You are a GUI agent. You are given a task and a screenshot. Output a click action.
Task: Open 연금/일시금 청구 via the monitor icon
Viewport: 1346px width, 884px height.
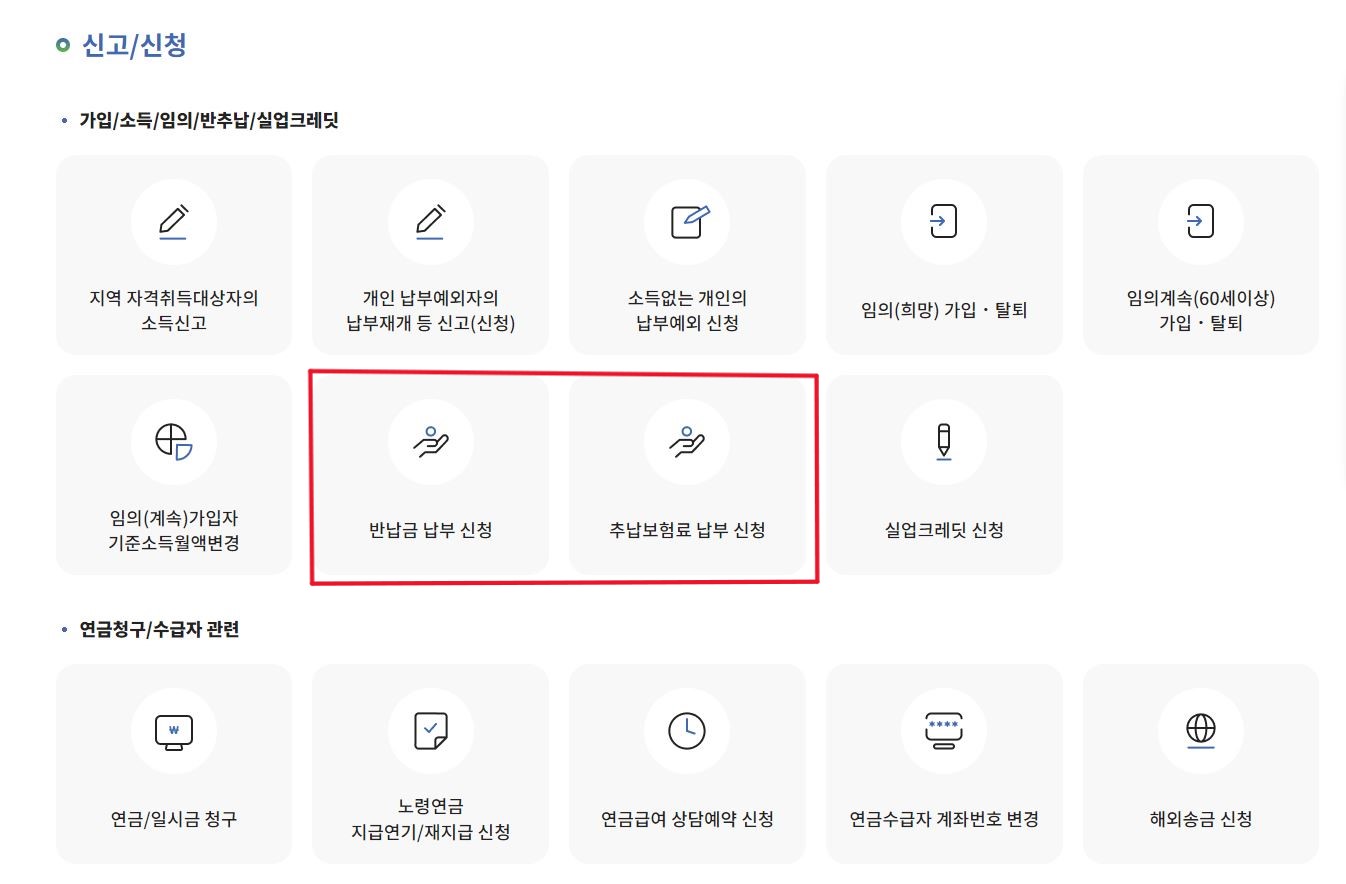click(x=173, y=731)
